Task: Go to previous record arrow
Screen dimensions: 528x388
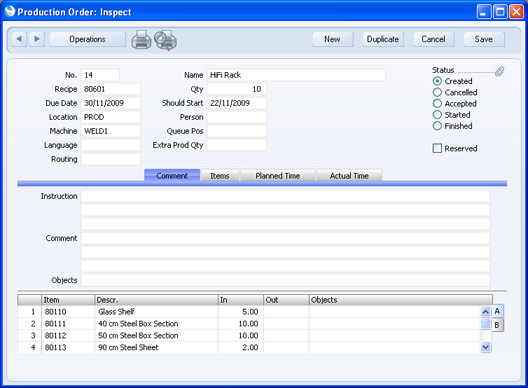Action: point(19,39)
